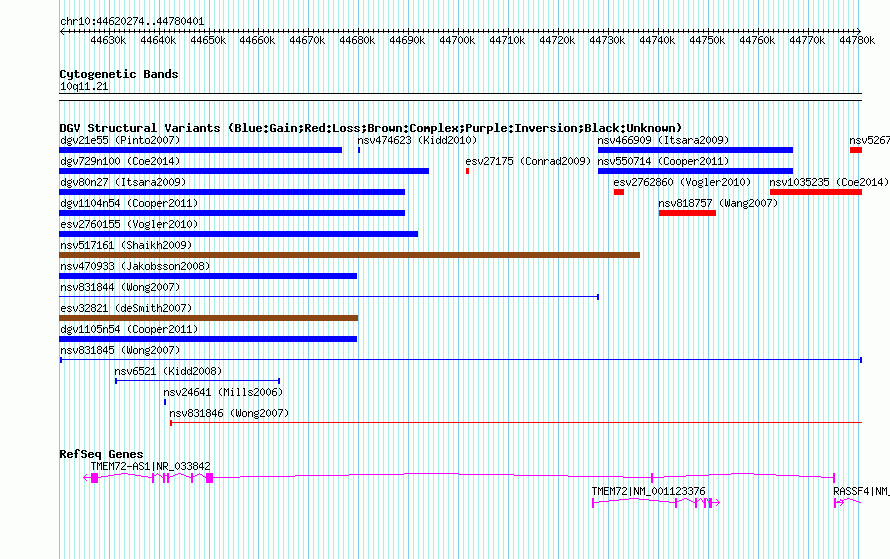Select the nsv6521 (Kidd2008) variant line
Viewport: 890px width, 559px height.
(x=198, y=381)
